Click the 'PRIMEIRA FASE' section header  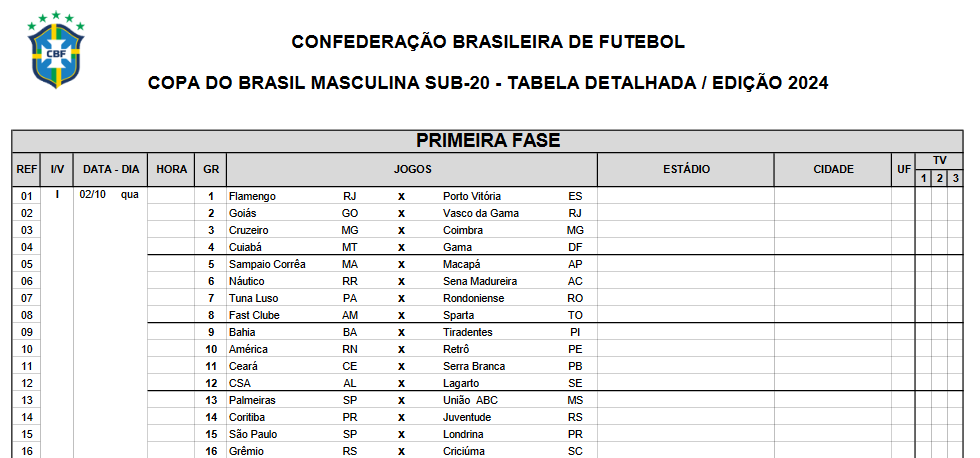click(x=488, y=141)
